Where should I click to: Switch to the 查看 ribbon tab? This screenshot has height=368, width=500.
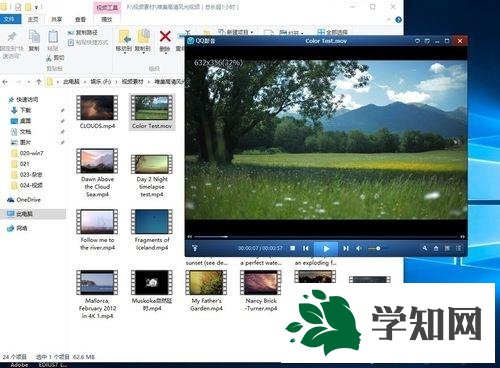[x=80, y=19]
